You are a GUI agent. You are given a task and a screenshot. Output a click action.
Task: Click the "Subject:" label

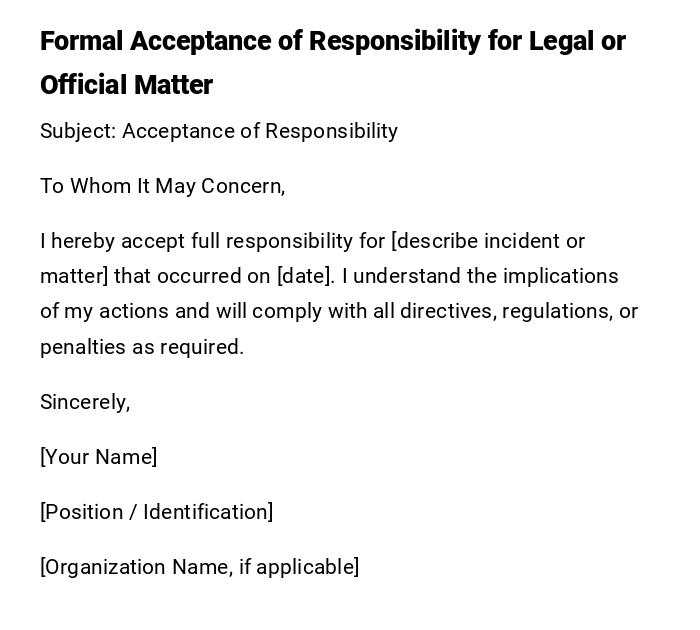point(78,131)
